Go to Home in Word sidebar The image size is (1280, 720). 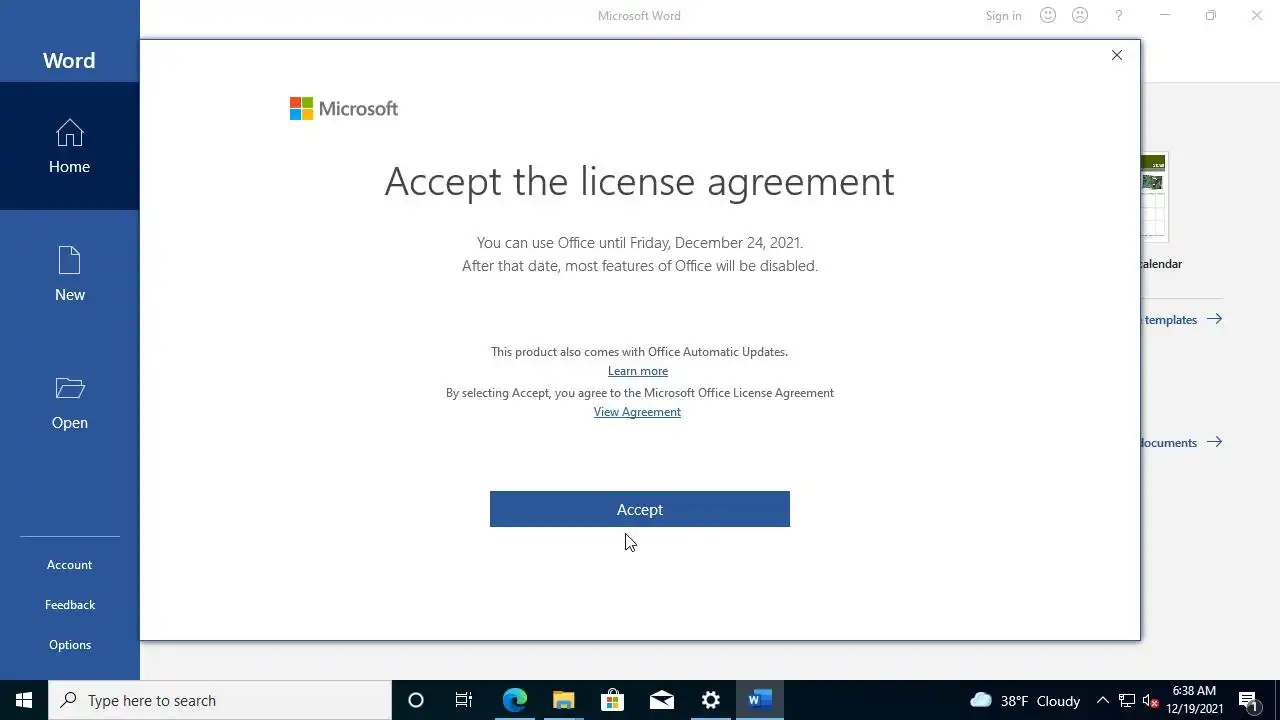(70, 146)
